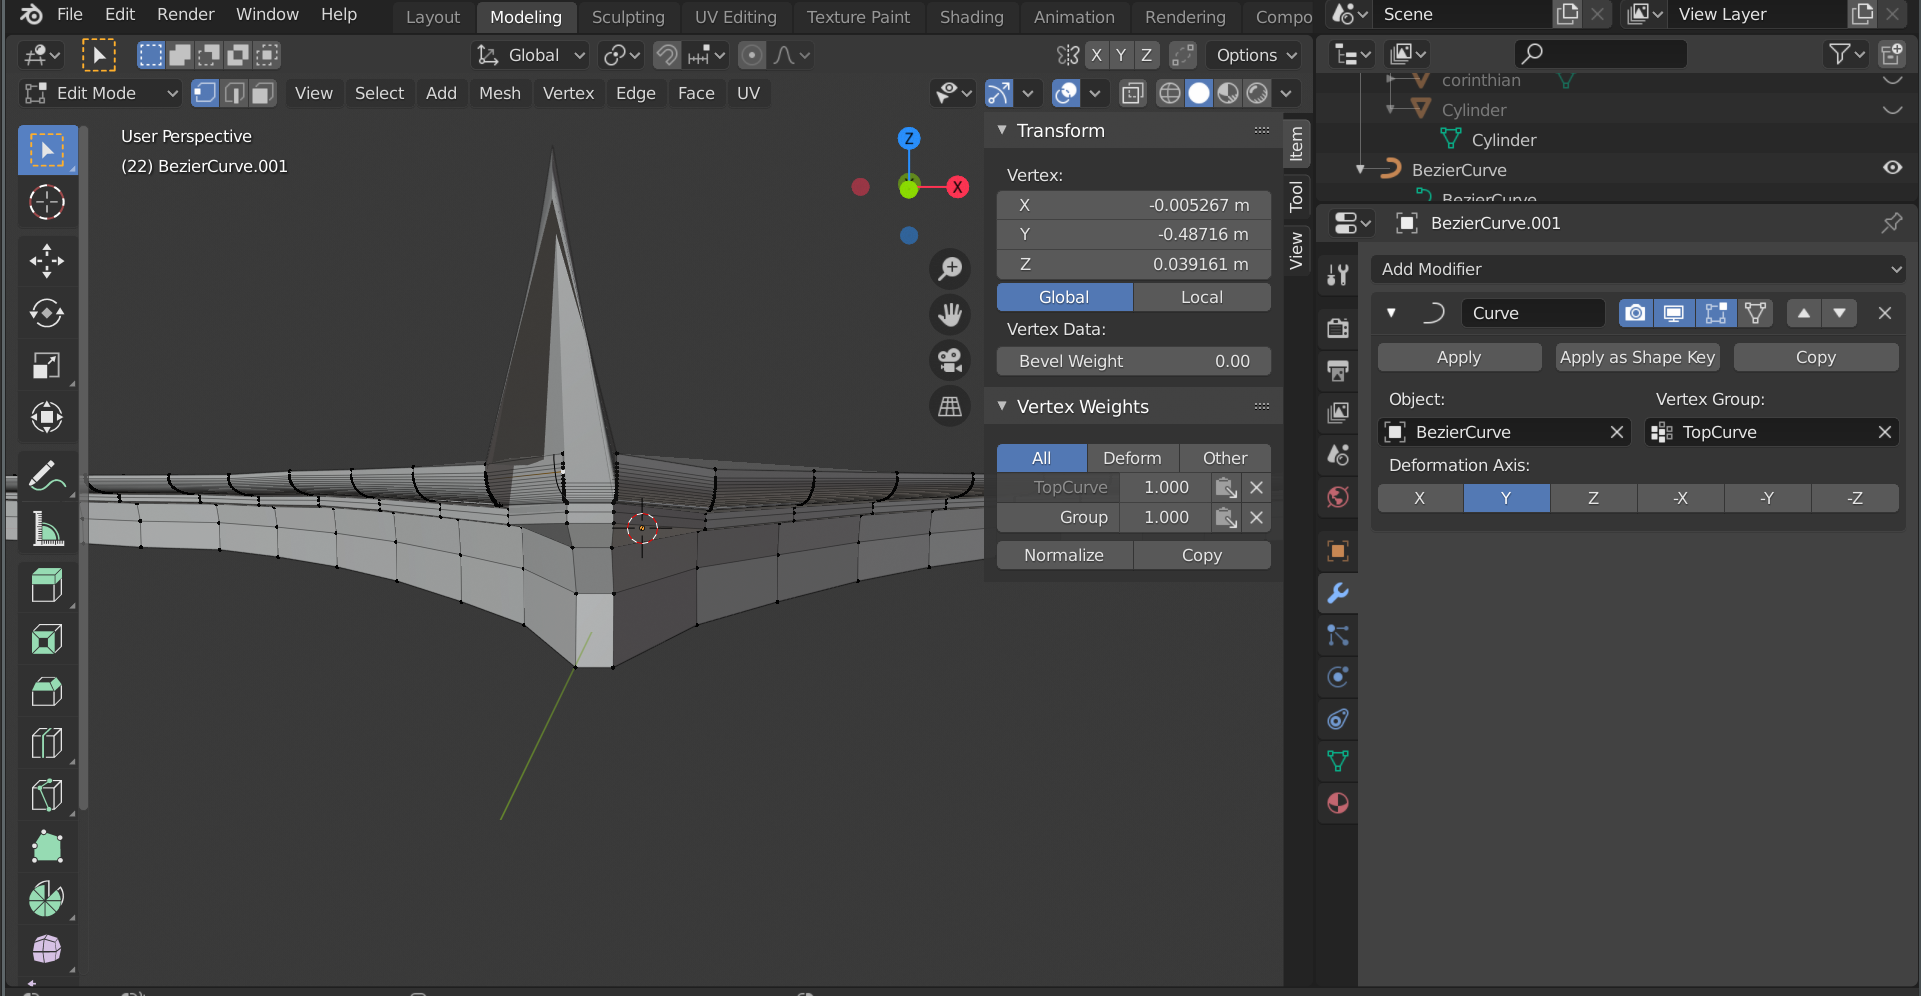Screen dimensions: 1921x996
Task: Open the Particles properties tab icon
Action: click(x=1338, y=635)
